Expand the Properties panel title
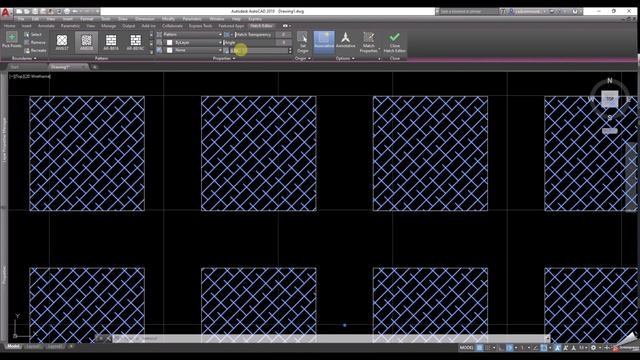The image size is (640, 360). coord(224,59)
